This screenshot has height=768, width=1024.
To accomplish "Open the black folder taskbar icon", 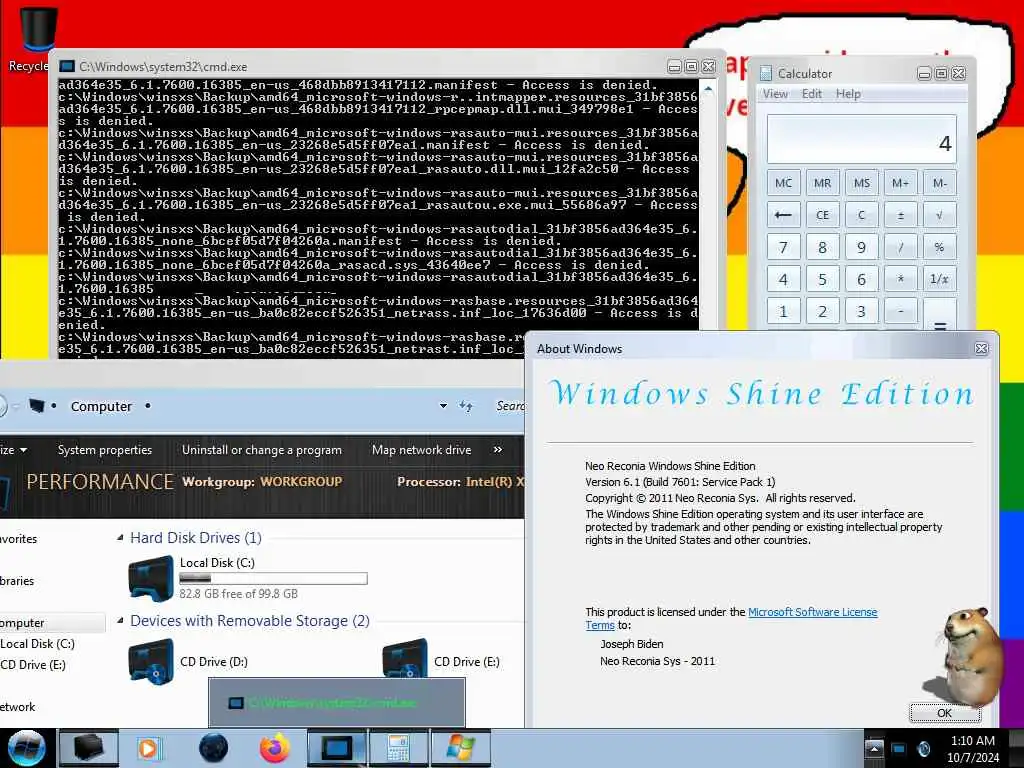I will click(x=88, y=748).
